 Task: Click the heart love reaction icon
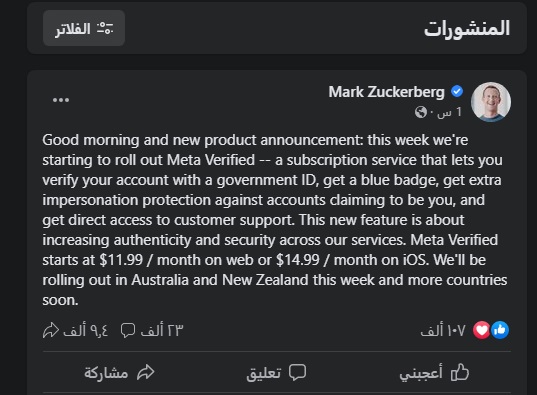(x=482, y=330)
